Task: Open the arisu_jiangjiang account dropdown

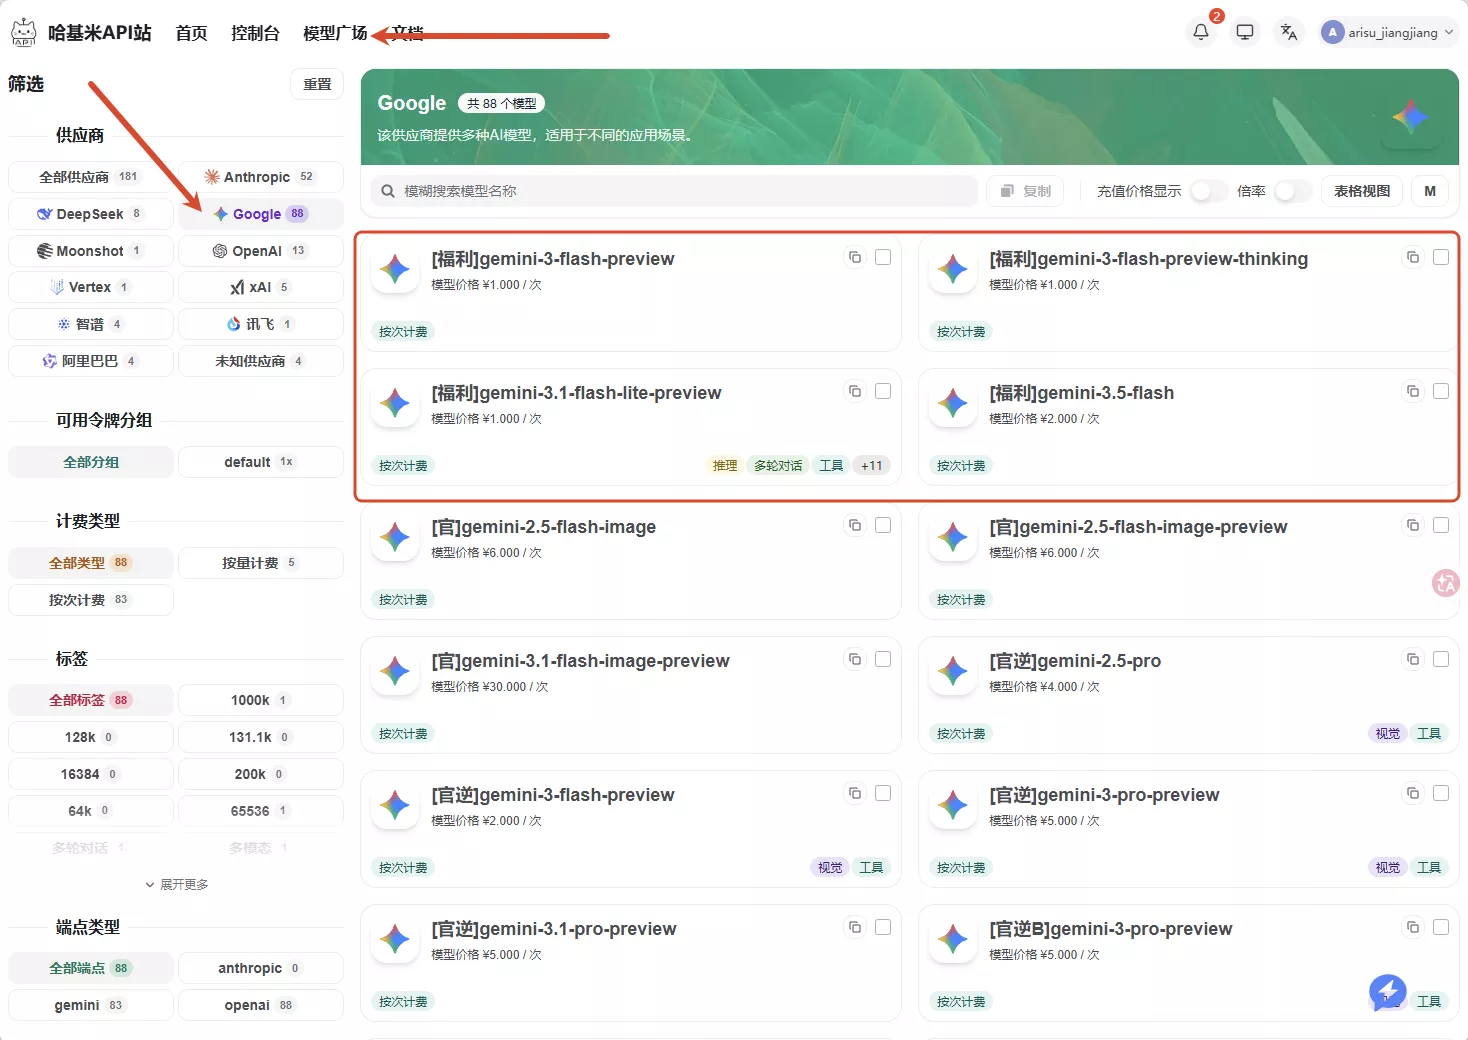Action: click(1387, 32)
